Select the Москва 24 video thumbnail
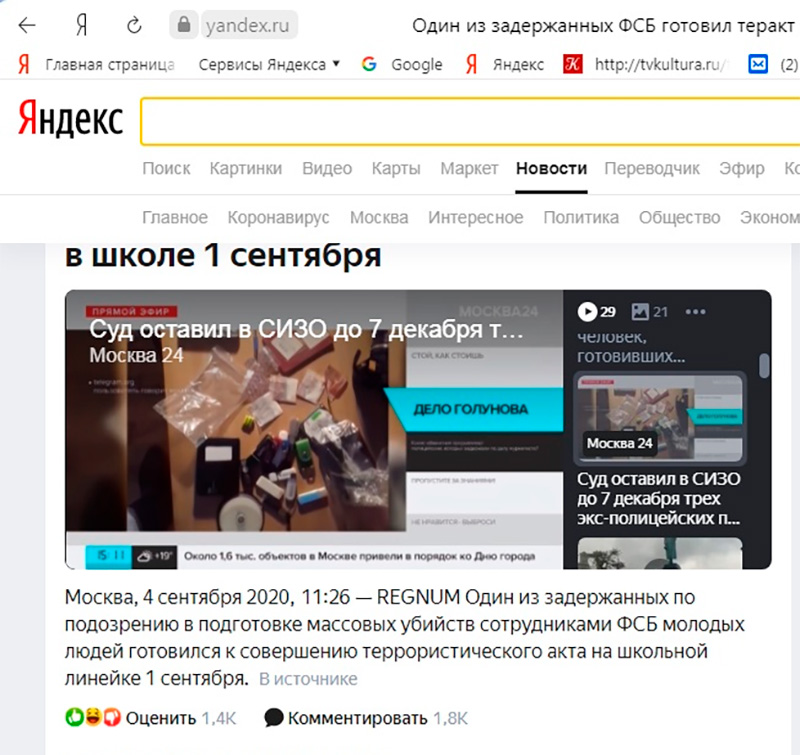 659,418
